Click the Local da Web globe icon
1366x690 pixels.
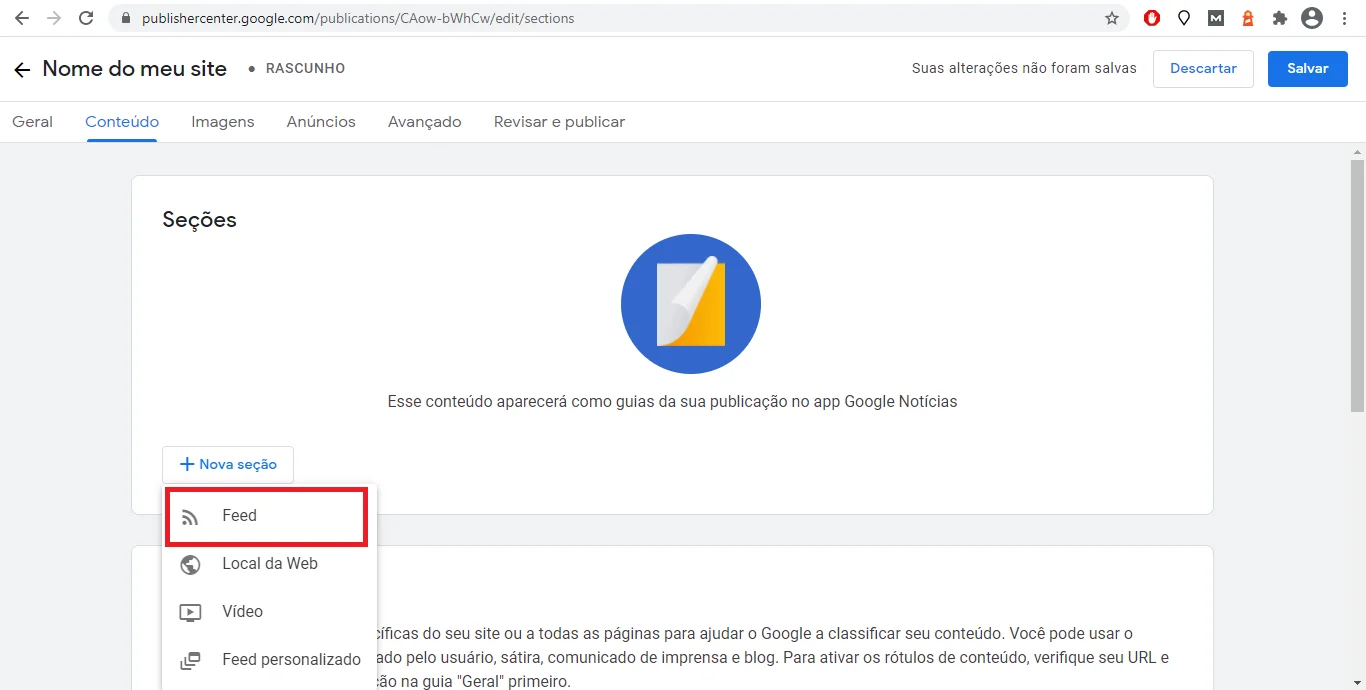coord(190,565)
